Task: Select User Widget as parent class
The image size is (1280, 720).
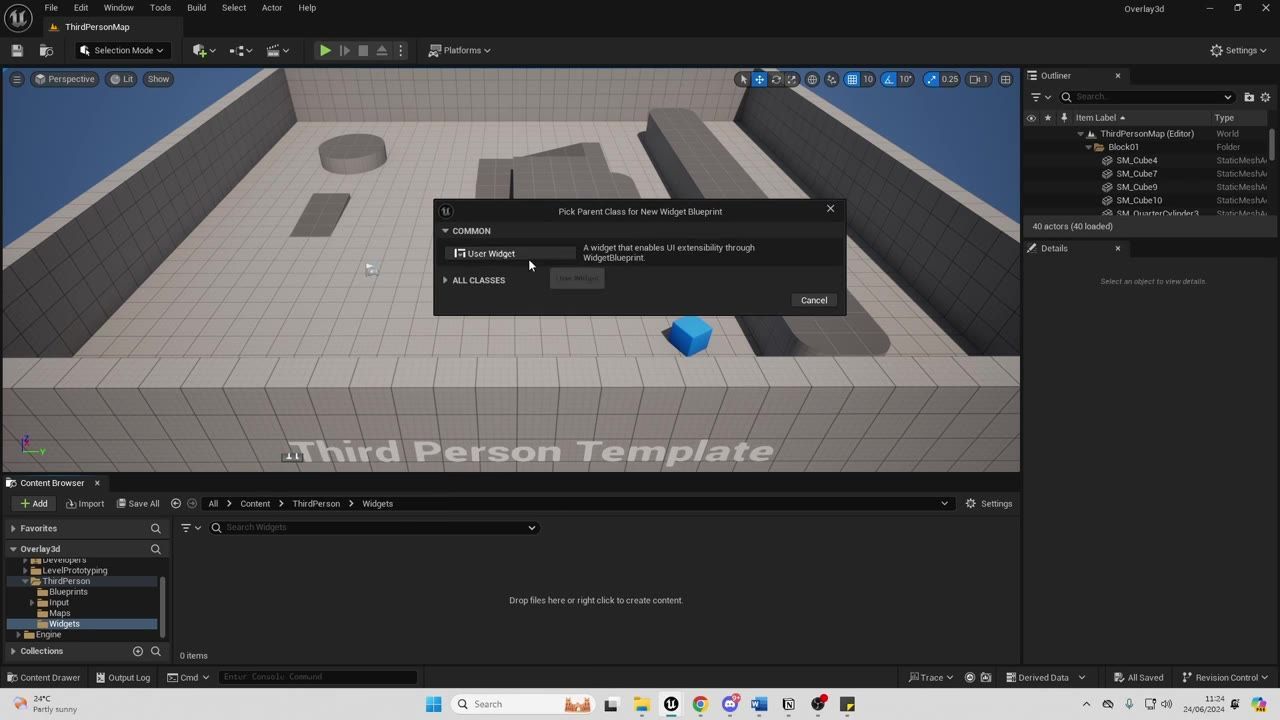Action: click(x=510, y=254)
